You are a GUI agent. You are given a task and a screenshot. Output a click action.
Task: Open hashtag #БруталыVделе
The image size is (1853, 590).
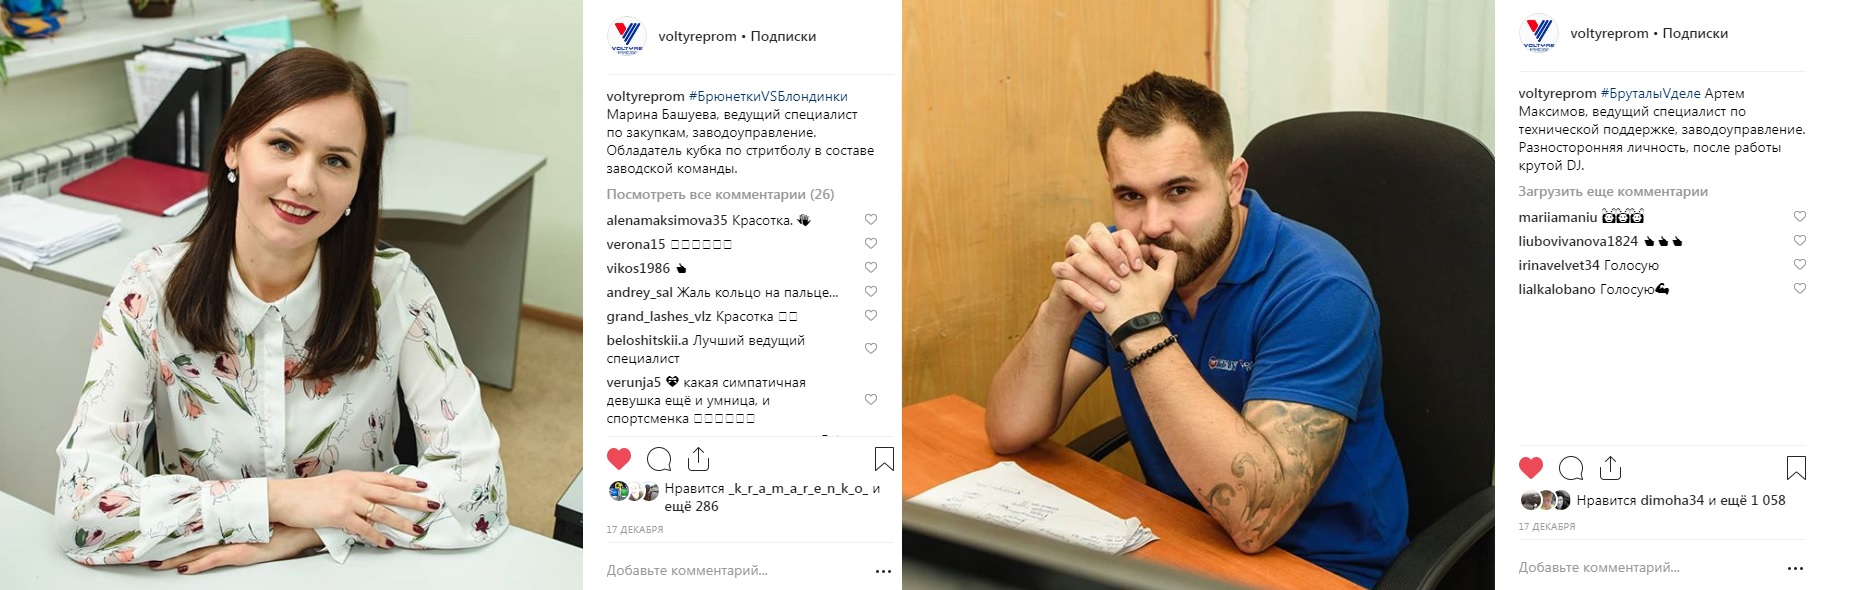(1650, 94)
